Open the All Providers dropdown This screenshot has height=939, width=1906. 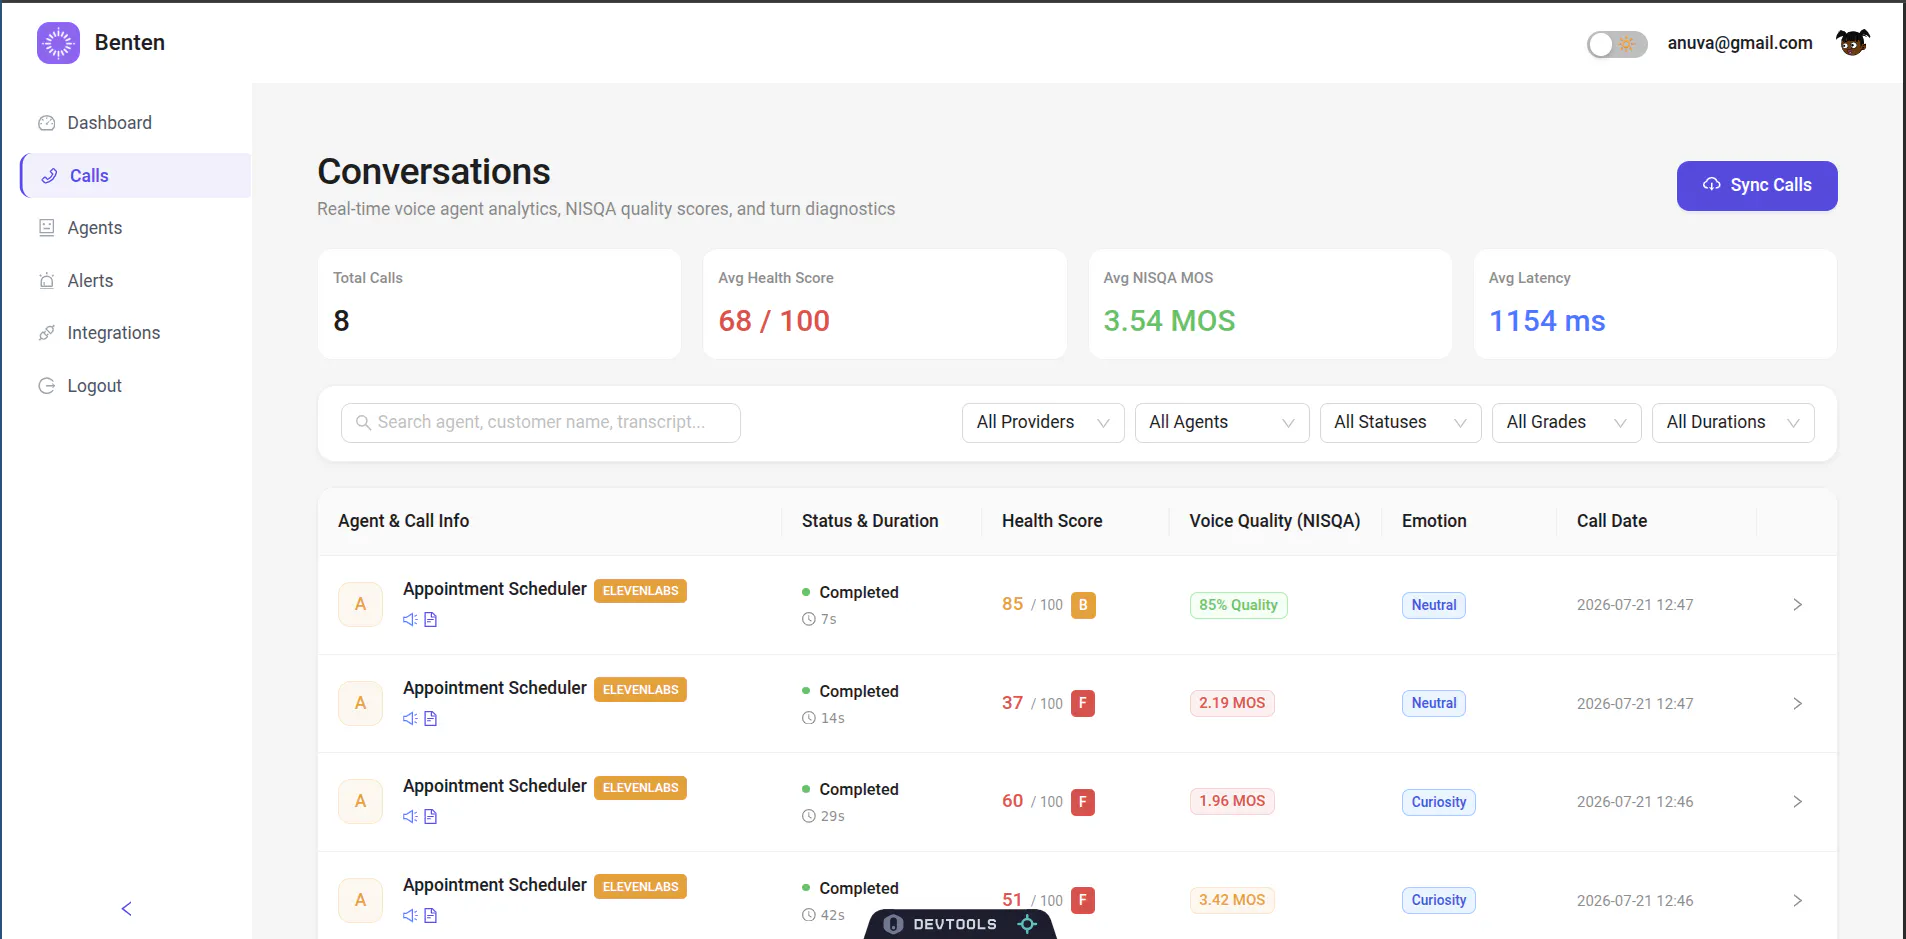click(x=1043, y=423)
